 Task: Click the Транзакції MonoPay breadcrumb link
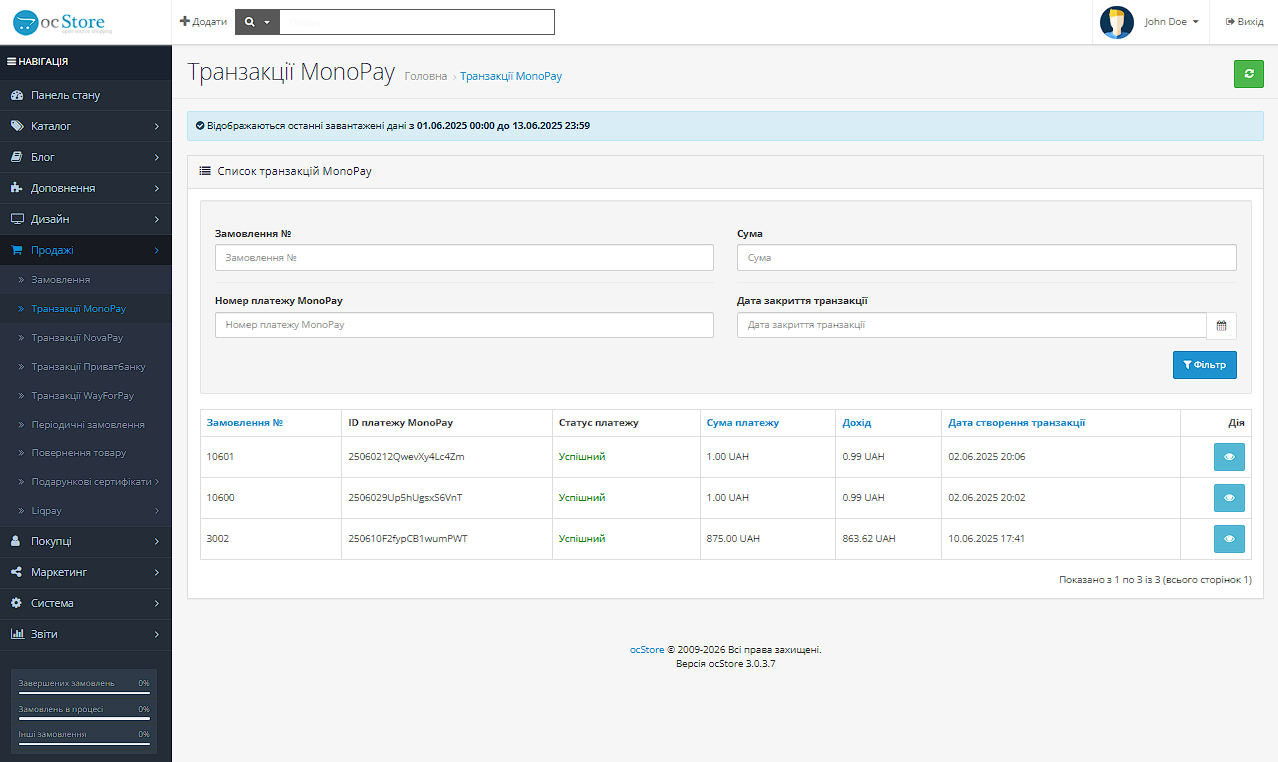click(x=511, y=76)
